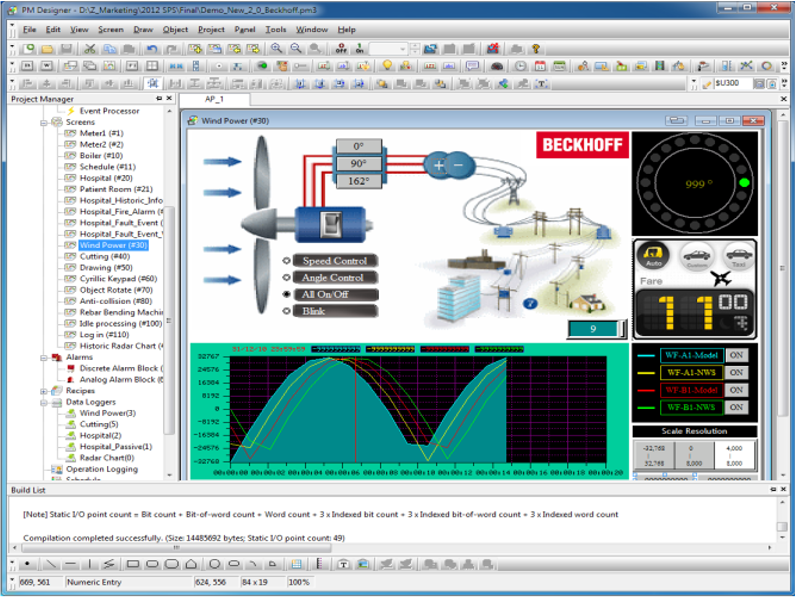Switch to the AP_1 tab
The width and height of the screenshot is (795, 597).
coord(214,99)
